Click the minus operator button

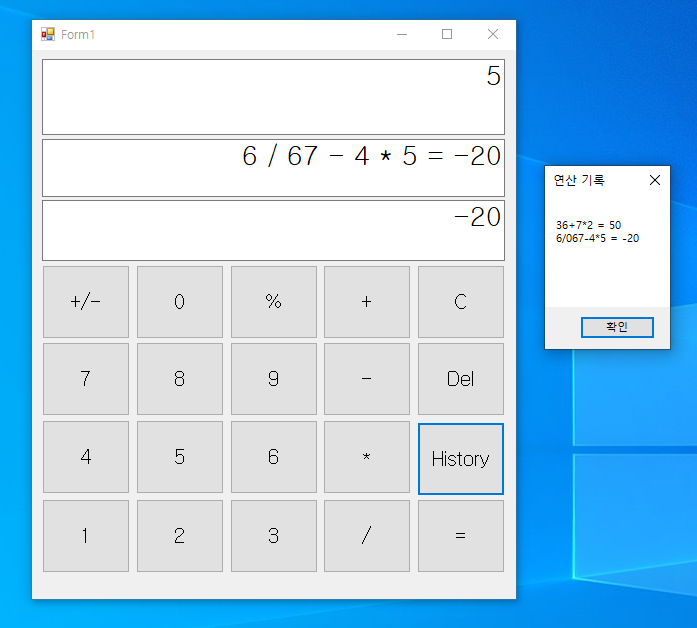(367, 379)
